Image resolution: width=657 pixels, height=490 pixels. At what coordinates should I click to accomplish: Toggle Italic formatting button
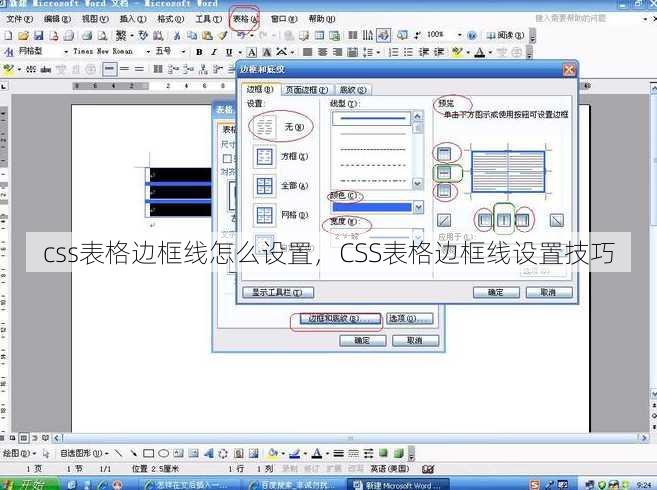[214, 52]
